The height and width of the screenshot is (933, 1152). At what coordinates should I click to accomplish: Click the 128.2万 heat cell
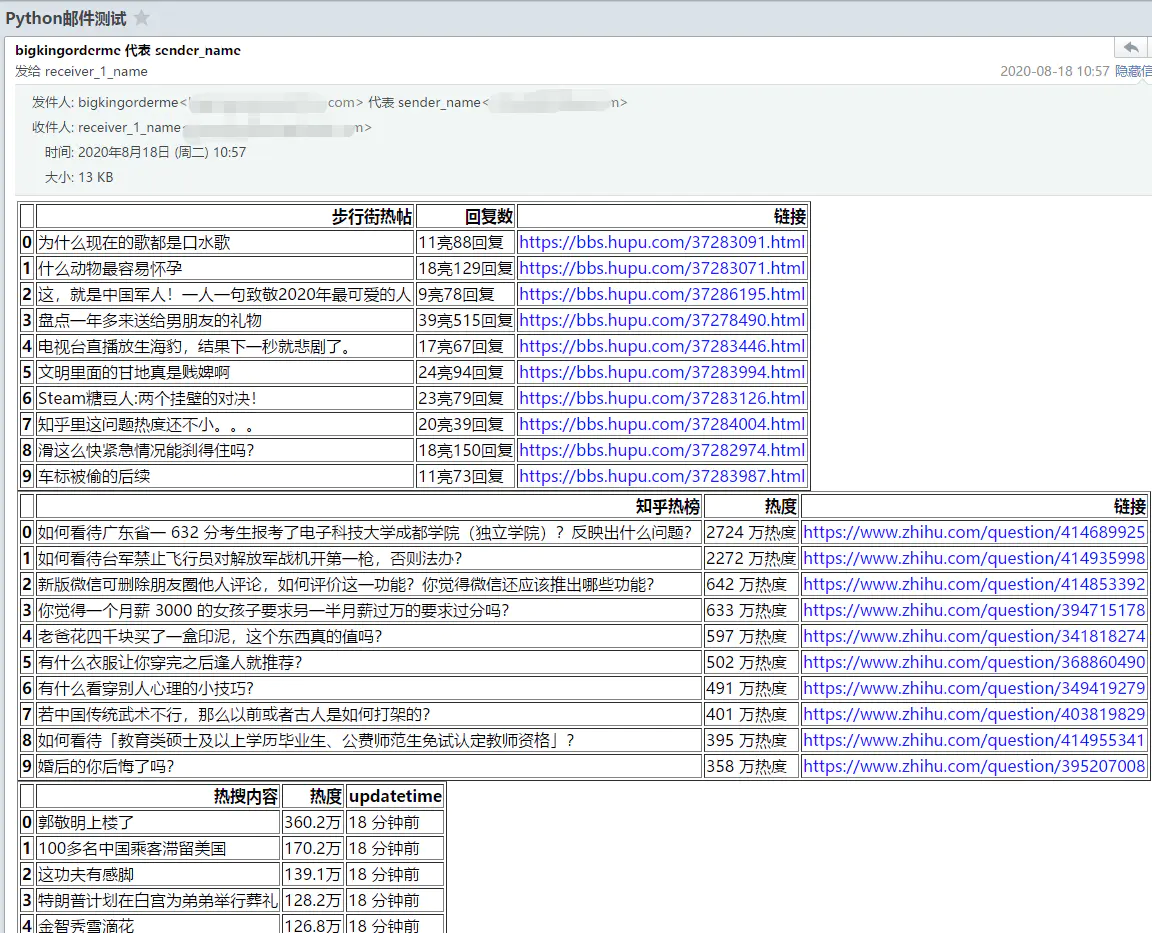coord(312,901)
